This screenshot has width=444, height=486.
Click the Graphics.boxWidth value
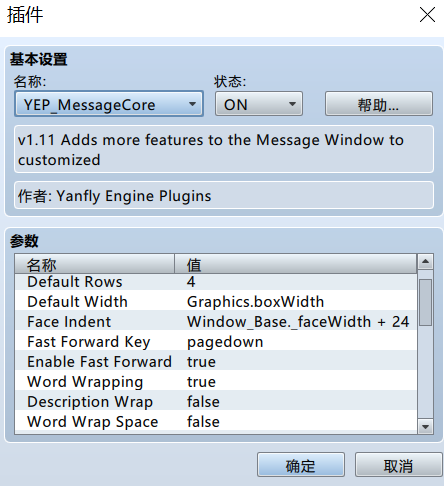[256, 302]
